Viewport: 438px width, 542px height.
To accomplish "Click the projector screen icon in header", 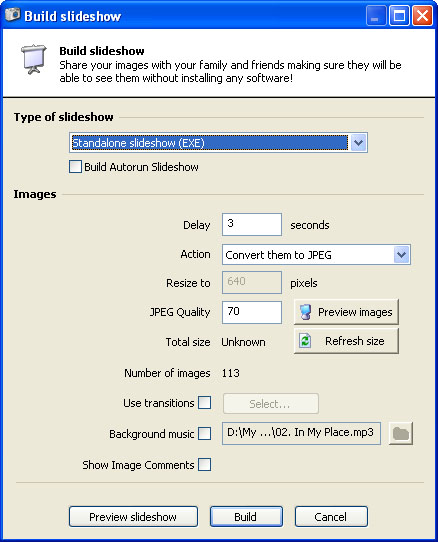I will point(34,59).
